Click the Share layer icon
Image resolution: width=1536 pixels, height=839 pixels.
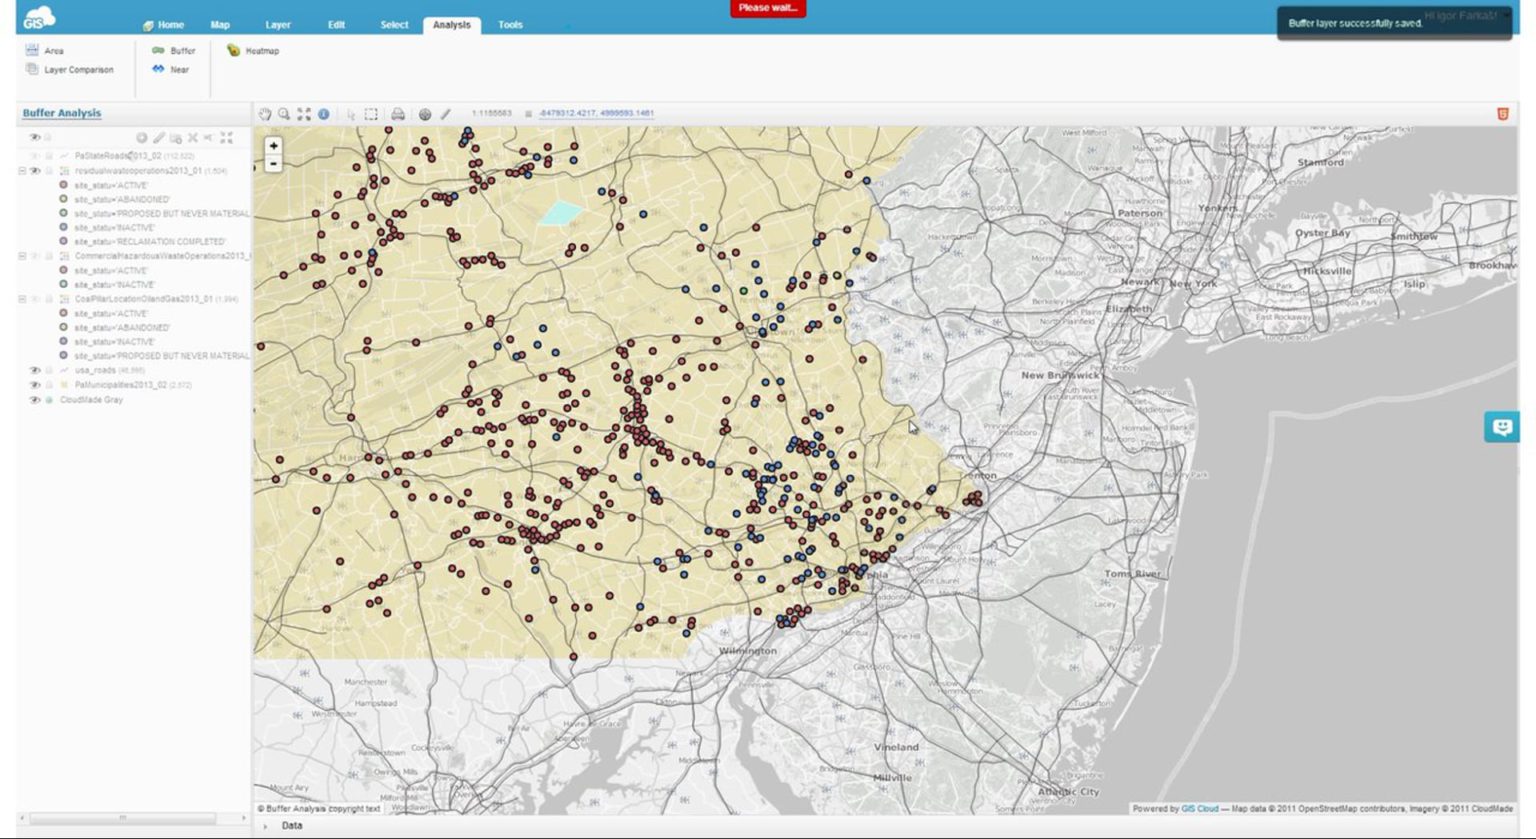(x=208, y=137)
